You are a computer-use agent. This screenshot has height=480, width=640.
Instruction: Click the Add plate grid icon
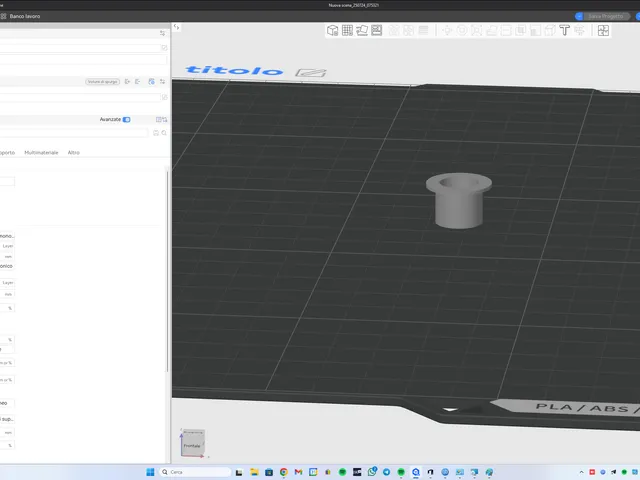click(x=347, y=31)
